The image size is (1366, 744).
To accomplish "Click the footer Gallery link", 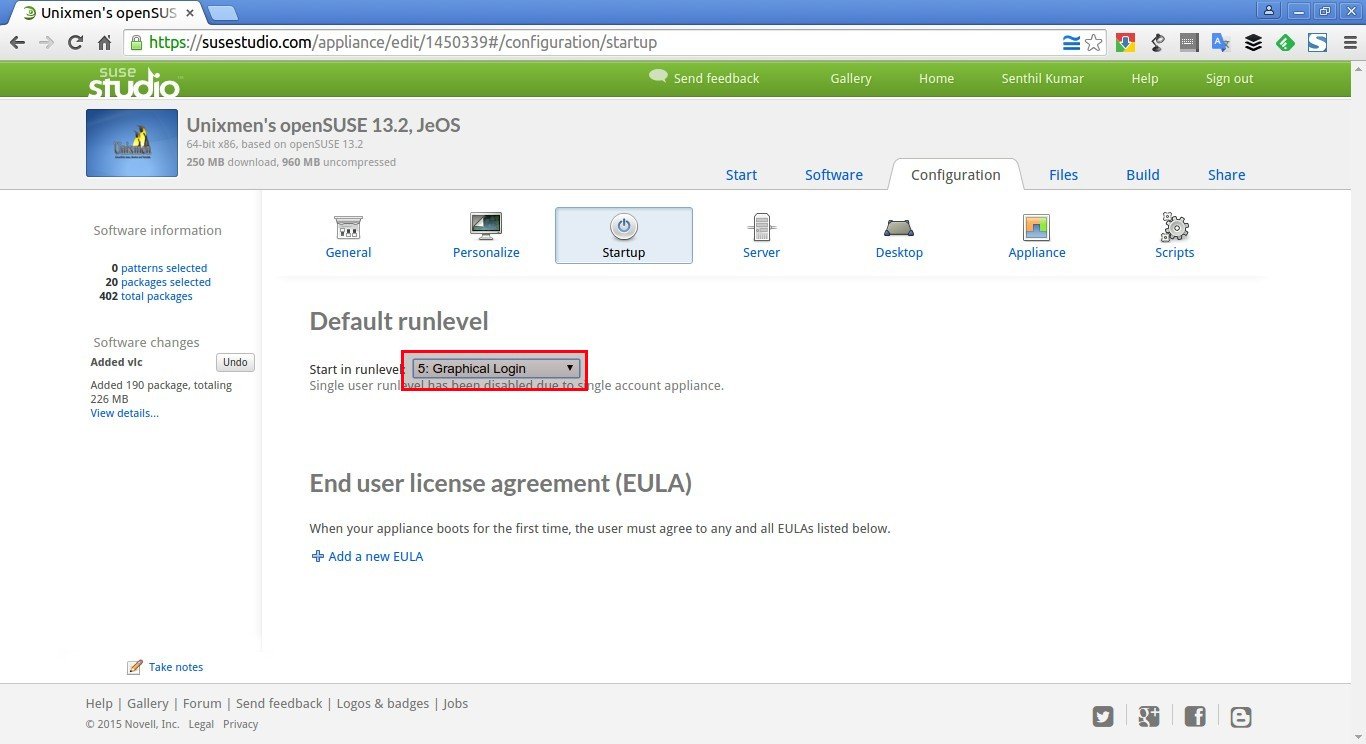I will coord(148,703).
